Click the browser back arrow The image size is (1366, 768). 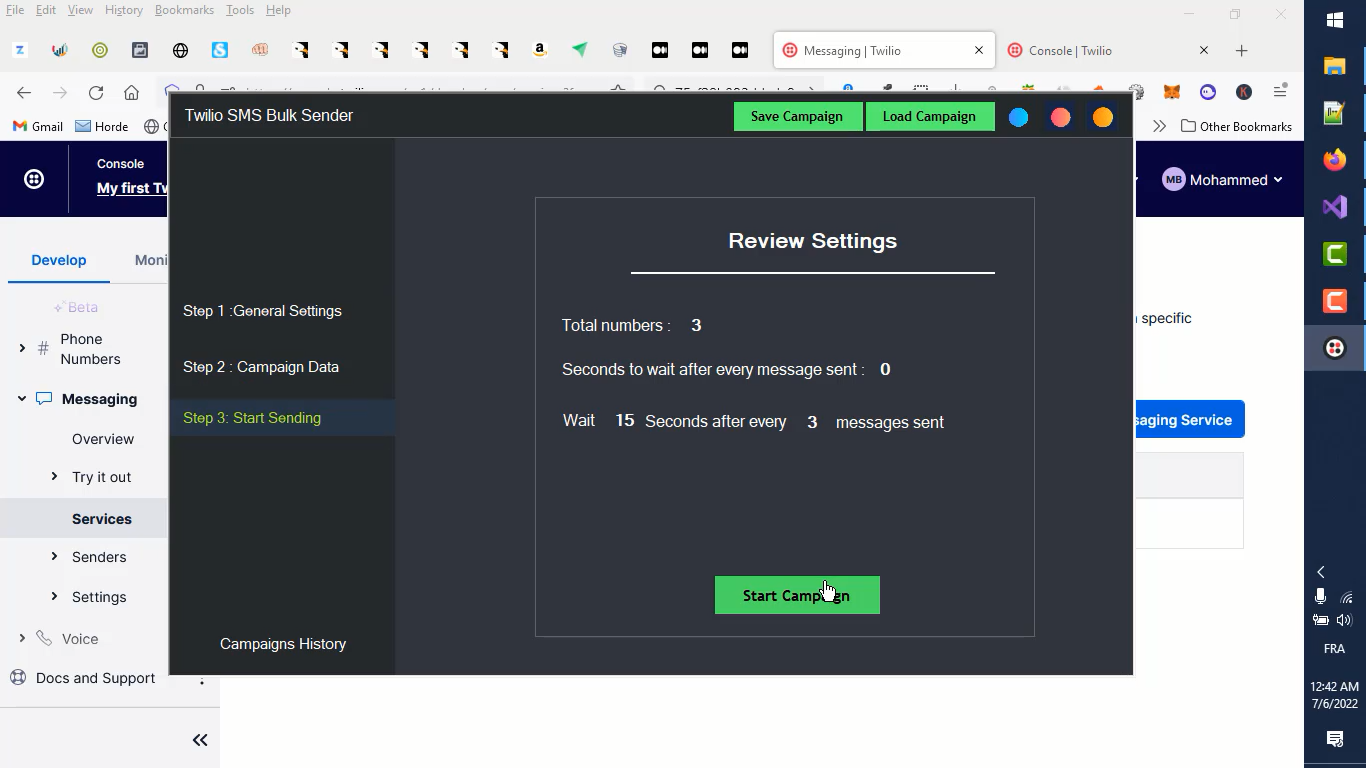(24, 92)
